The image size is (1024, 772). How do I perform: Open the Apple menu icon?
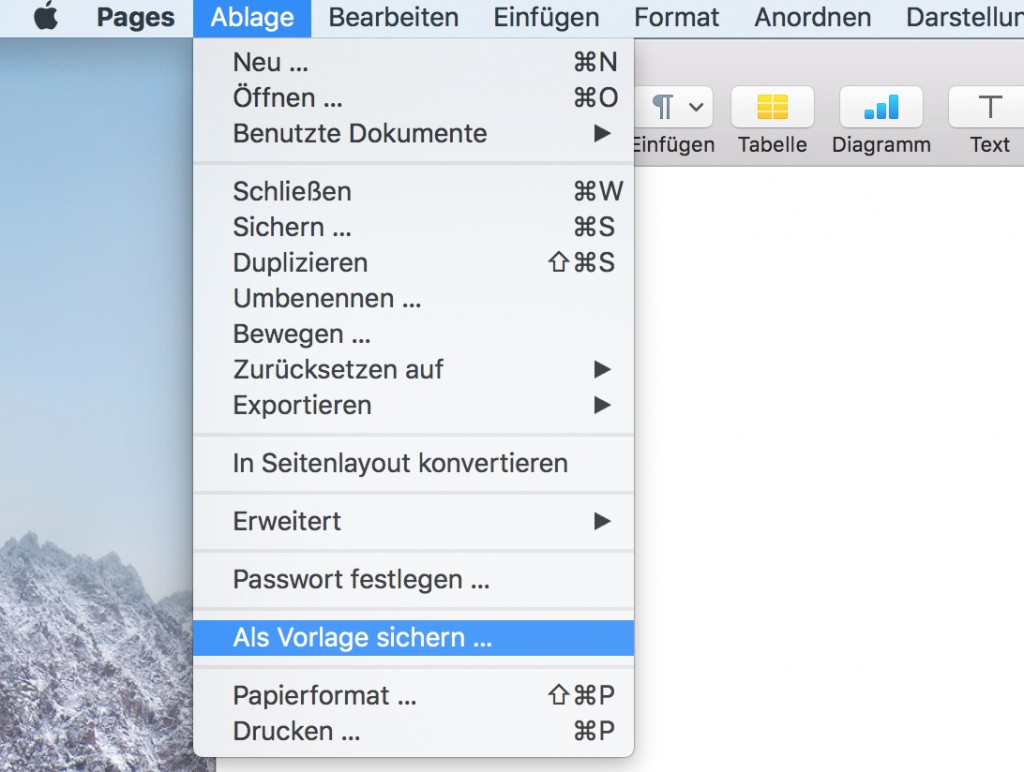pyautogui.click(x=45, y=18)
